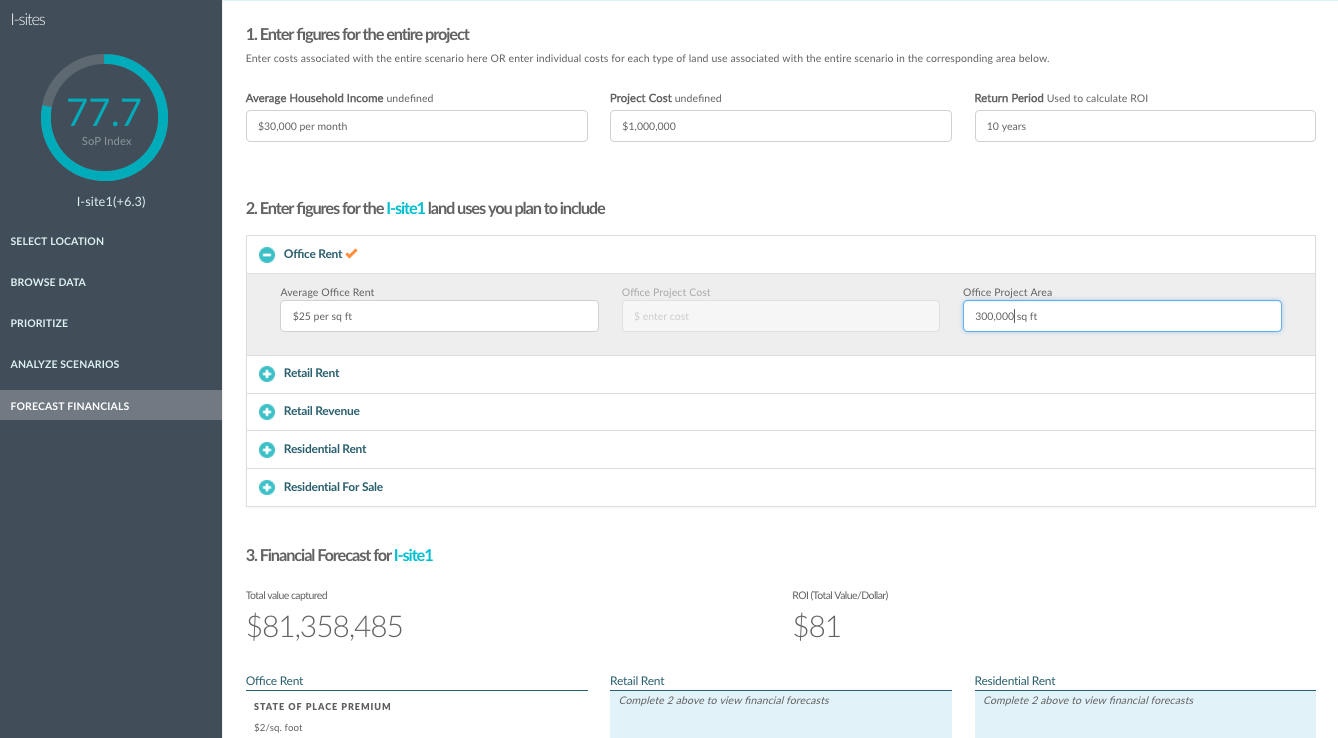The height and width of the screenshot is (738, 1338).
Task: Click the Total value captured label
Action: coord(287,595)
